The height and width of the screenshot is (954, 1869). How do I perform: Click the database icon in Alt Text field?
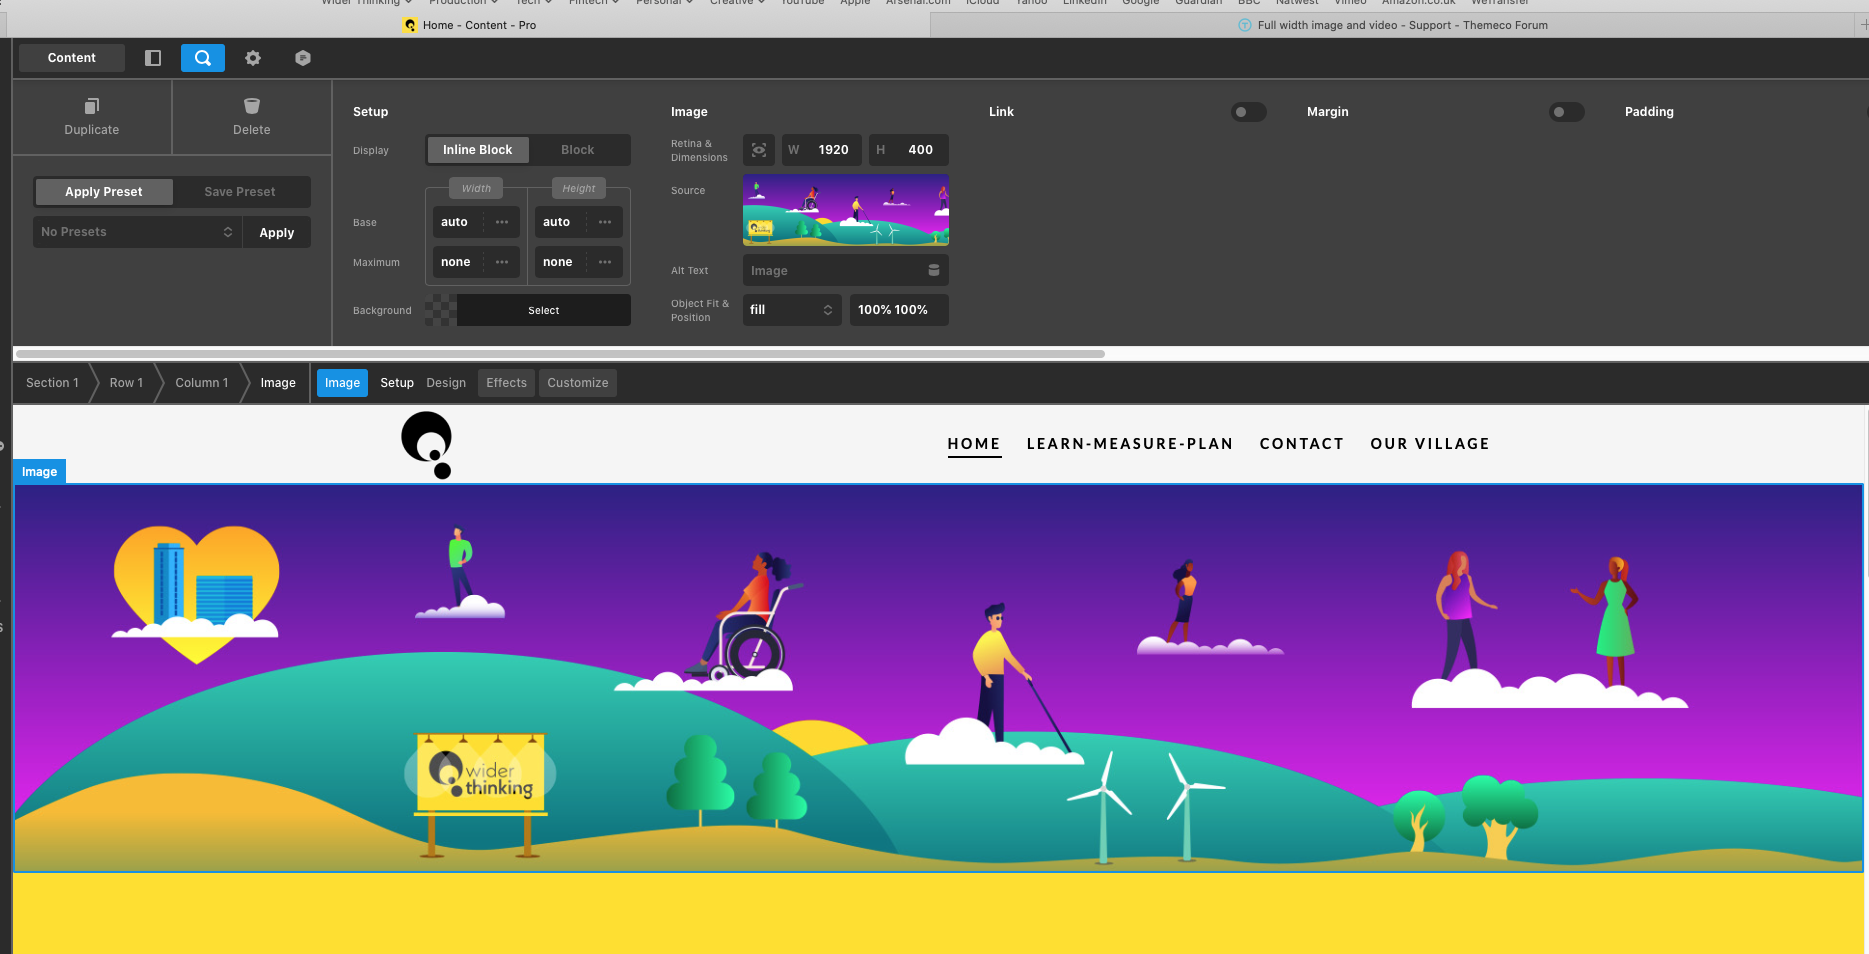(x=933, y=271)
